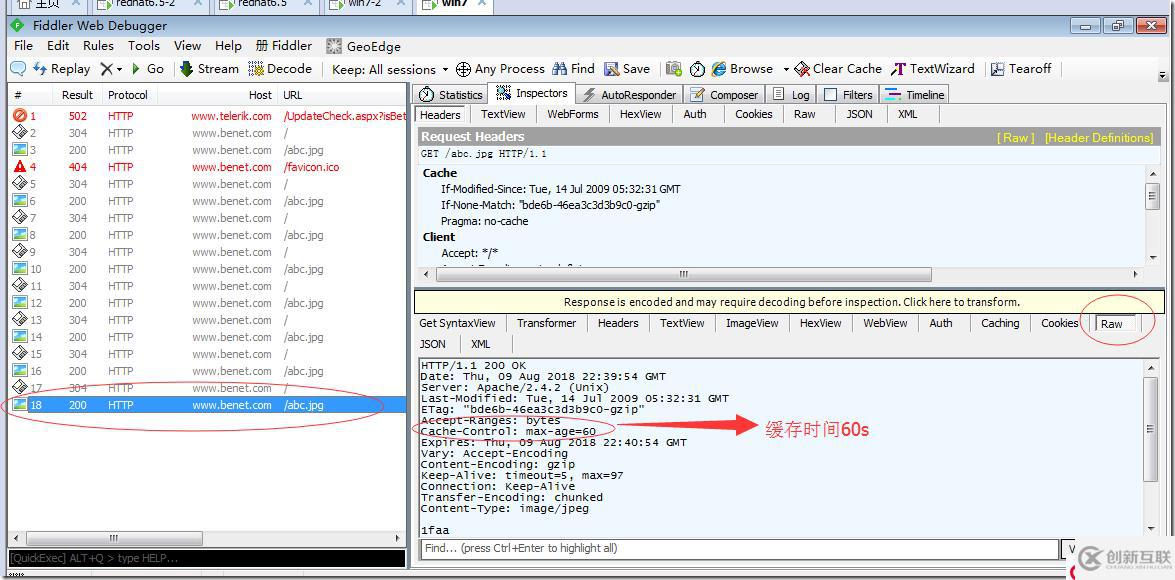This screenshot has height=580, width=1175.
Task: Click the comment speech bubble icon
Action: 18,69
